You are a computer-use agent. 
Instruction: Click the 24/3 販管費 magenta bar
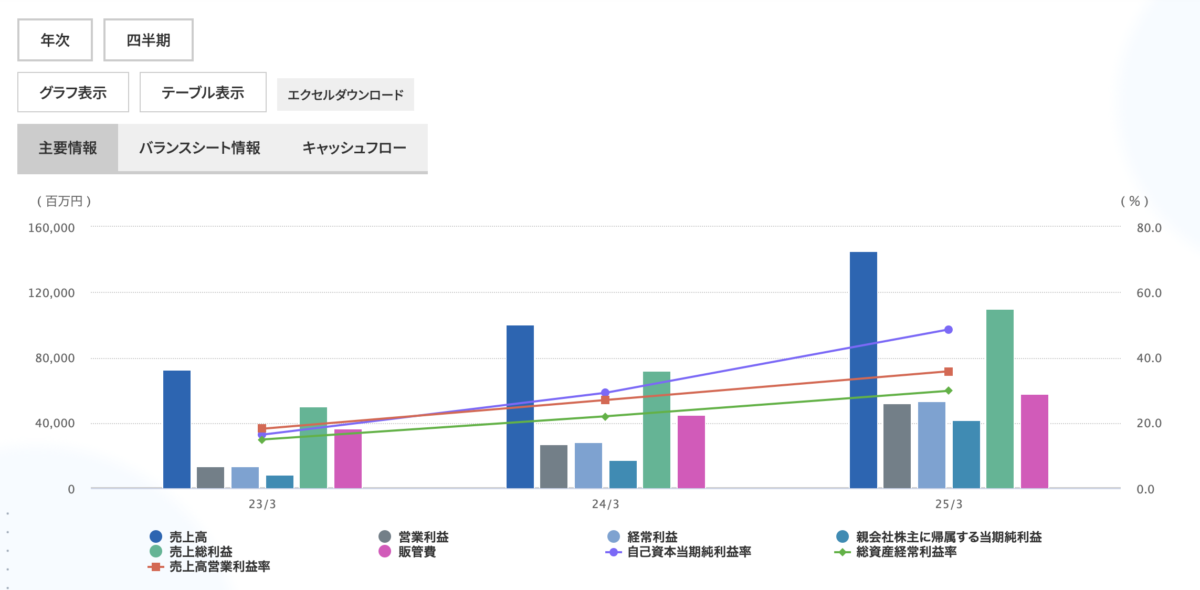pyautogui.click(x=691, y=452)
